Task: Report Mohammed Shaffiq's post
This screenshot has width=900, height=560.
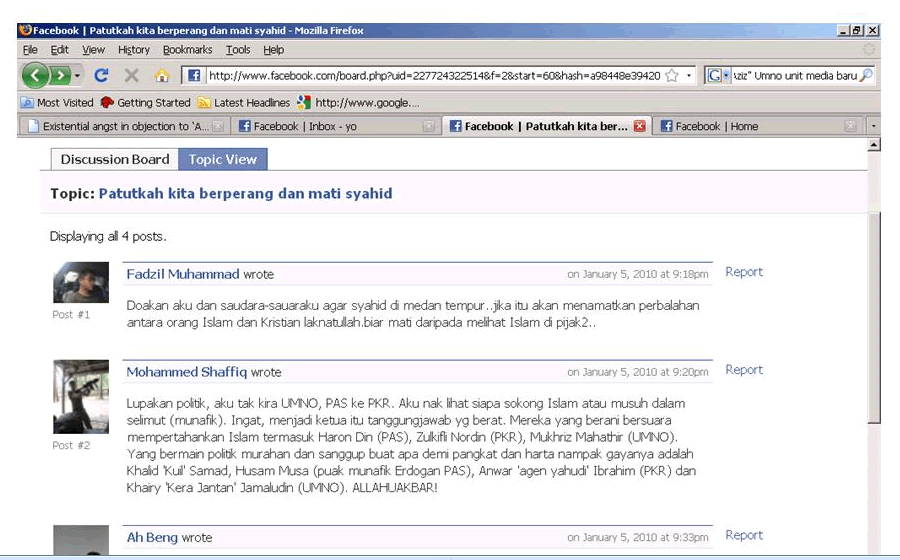Action: (744, 370)
